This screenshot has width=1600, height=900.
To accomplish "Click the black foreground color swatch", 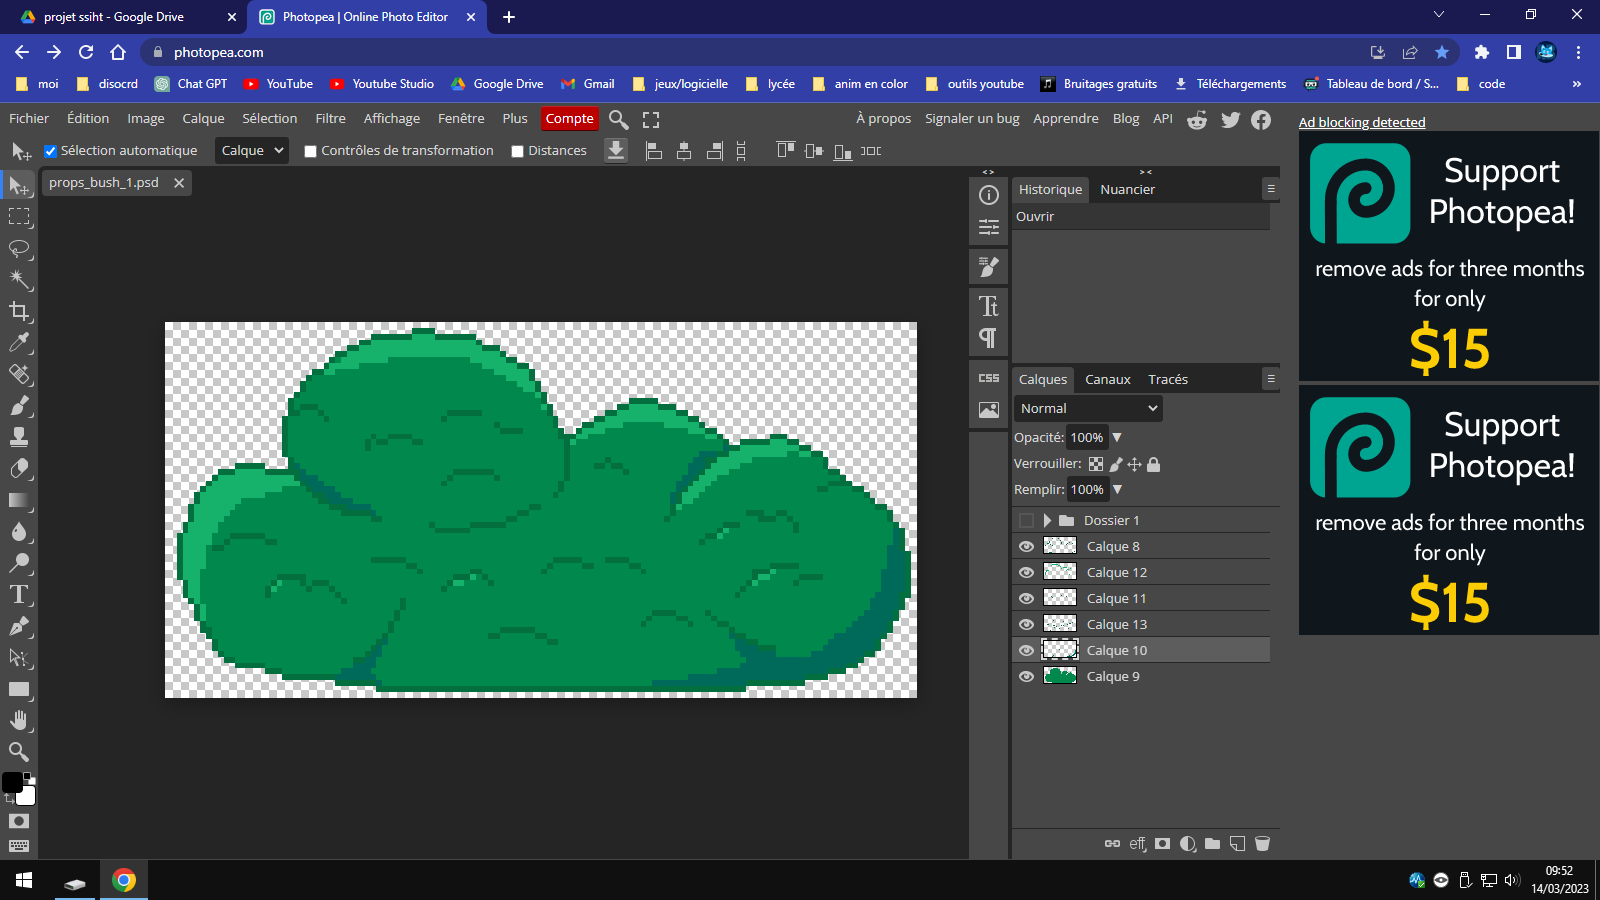I will coord(12,782).
